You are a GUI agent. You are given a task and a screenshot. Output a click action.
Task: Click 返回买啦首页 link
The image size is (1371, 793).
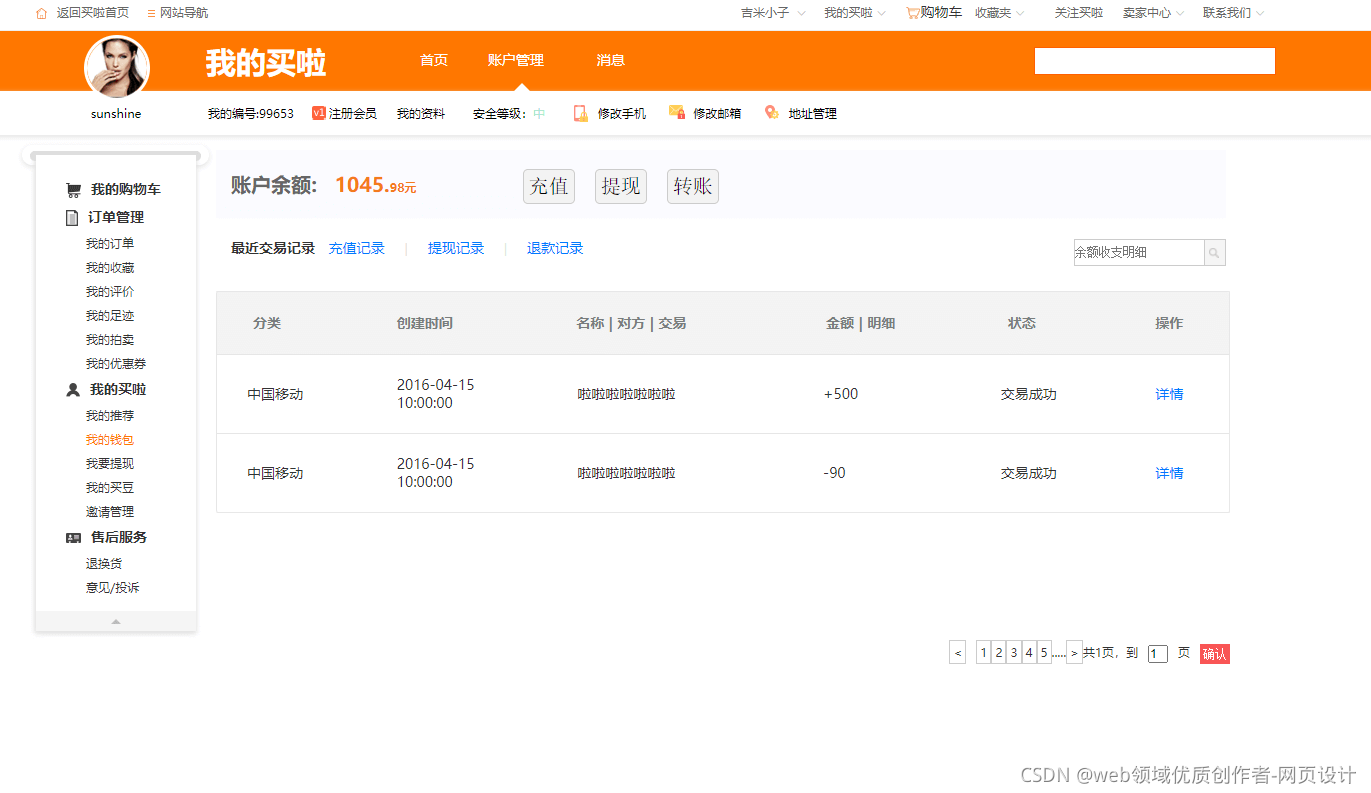click(93, 13)
